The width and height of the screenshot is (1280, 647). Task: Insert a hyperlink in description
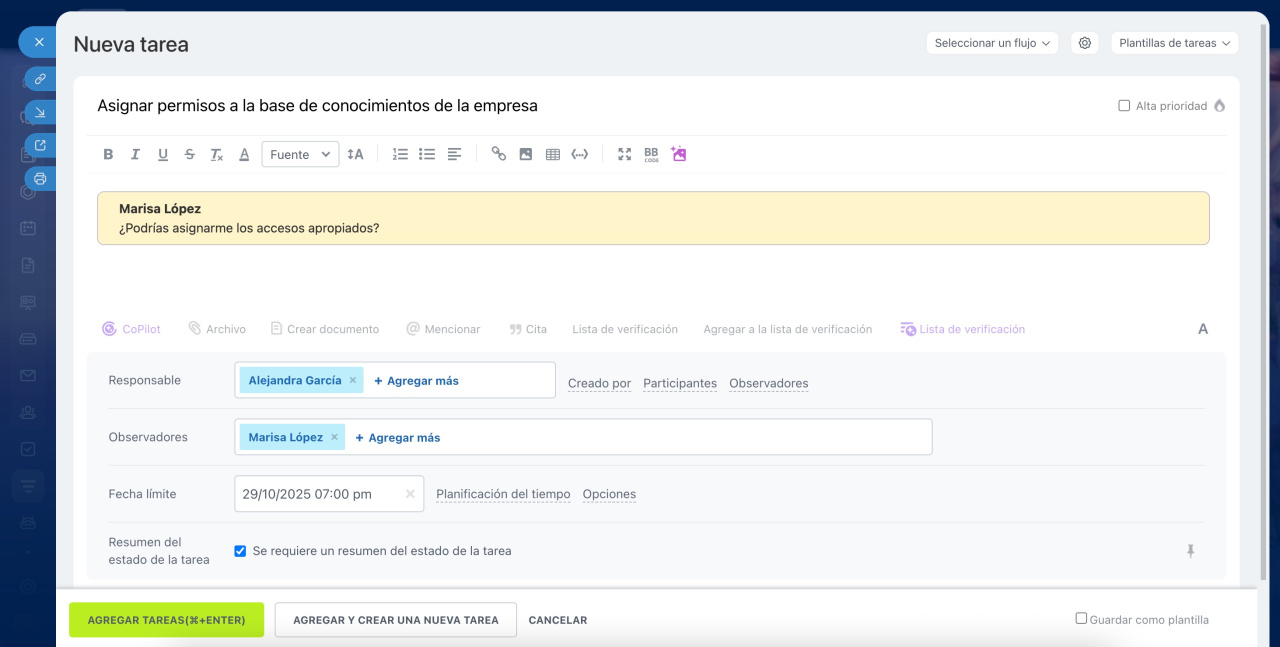point(498,154)
